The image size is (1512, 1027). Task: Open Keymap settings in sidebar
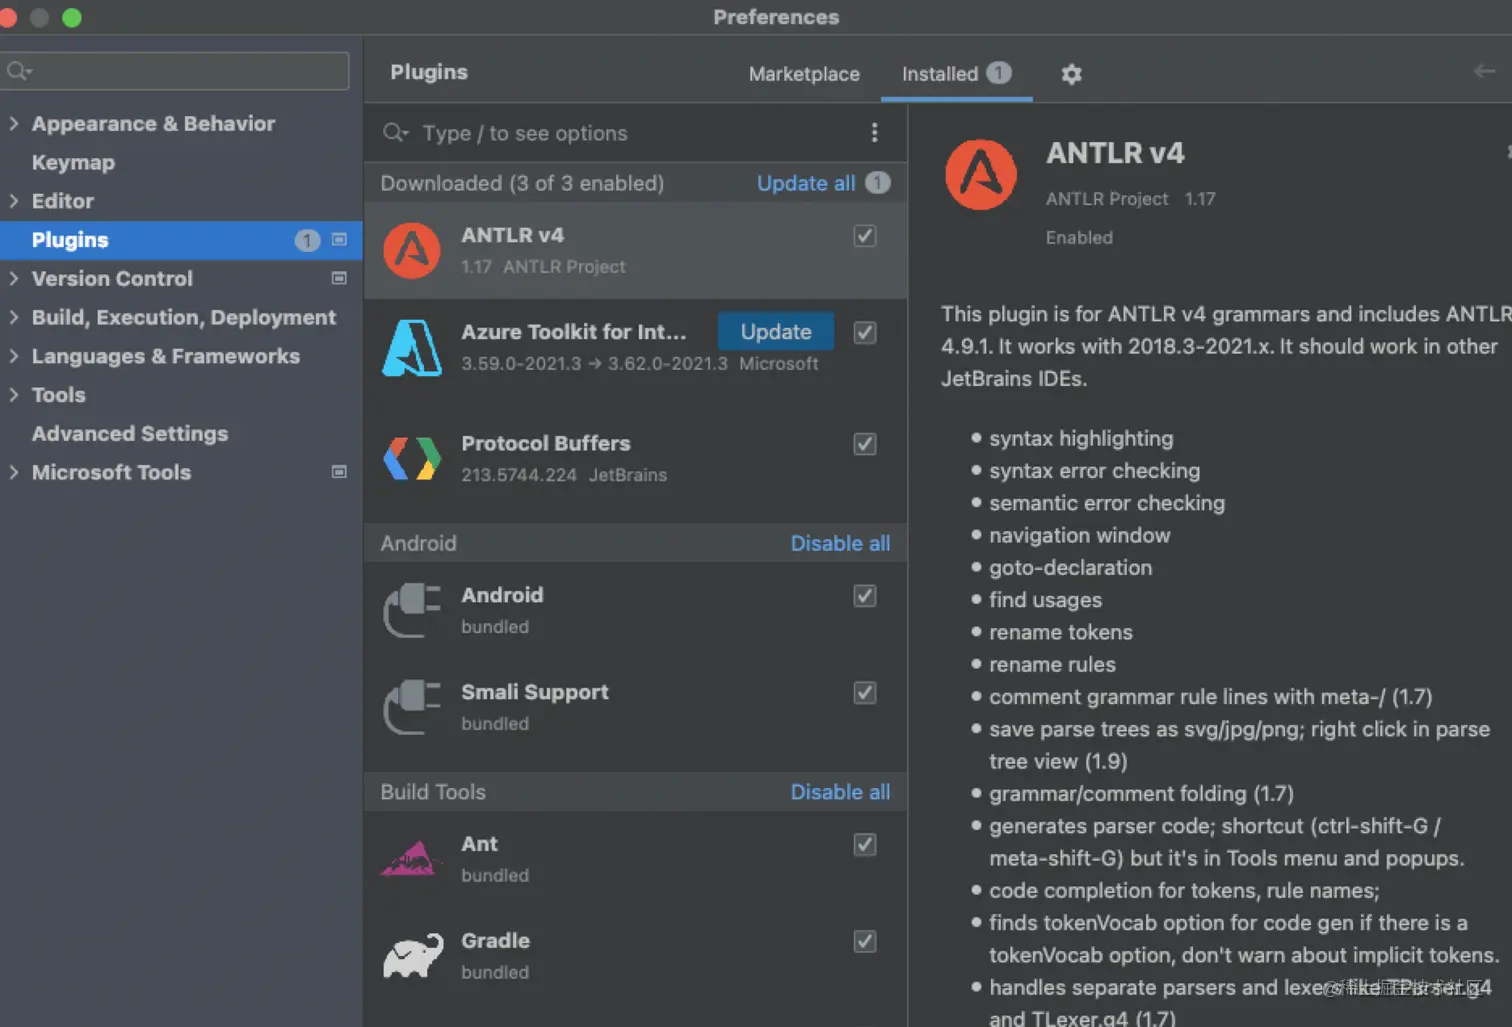tap(73, 163)
